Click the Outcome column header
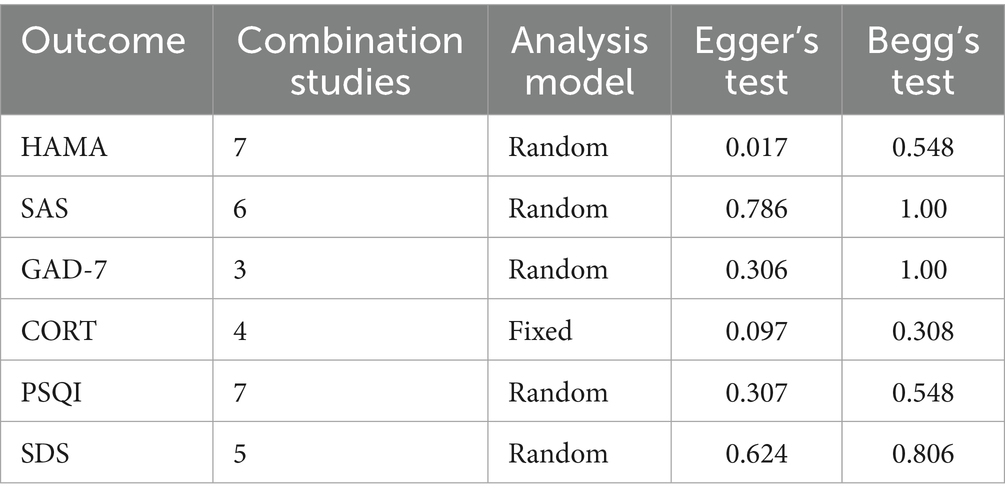Viewport: 1005px width, 501px height. click(103, 41)
